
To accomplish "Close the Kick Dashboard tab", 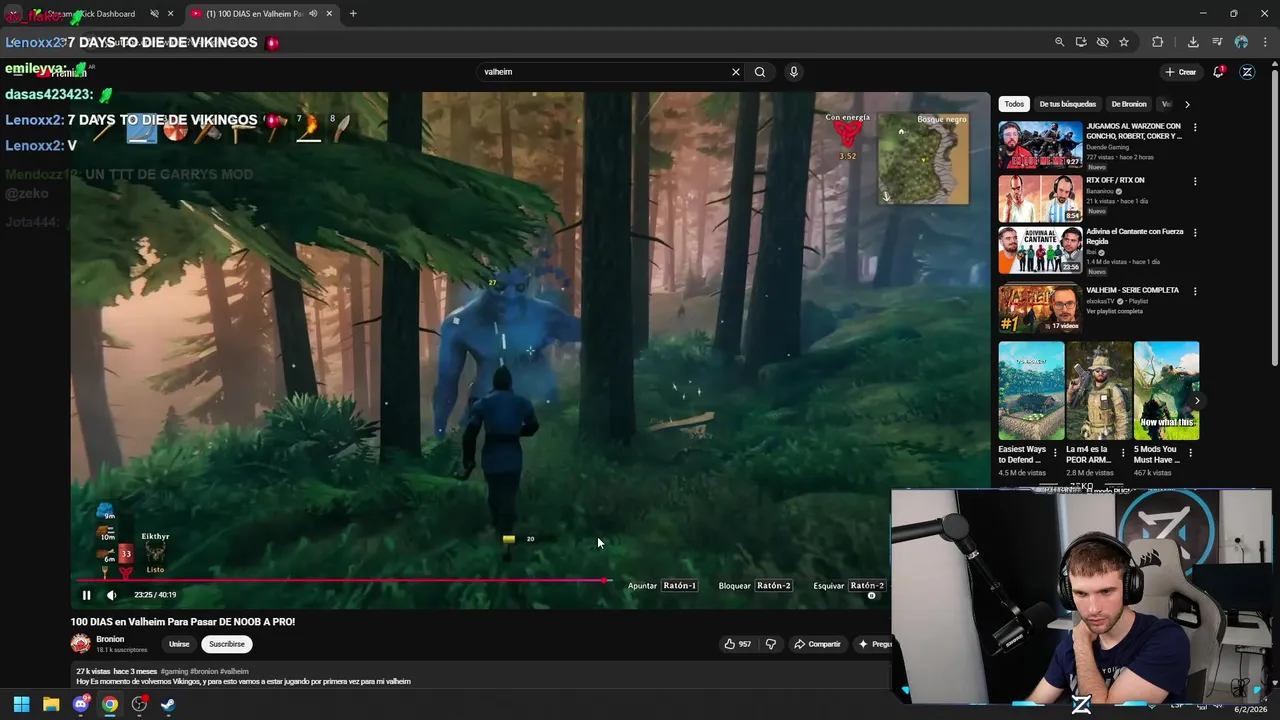I will (171, 14).
